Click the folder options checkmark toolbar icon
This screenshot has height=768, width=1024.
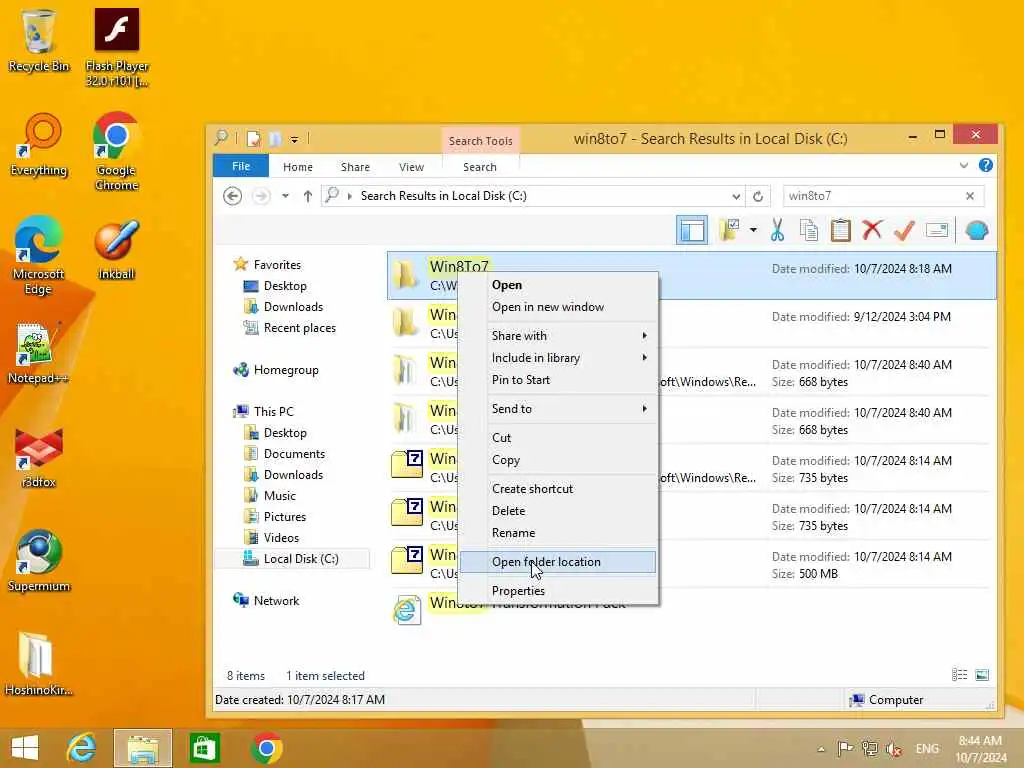[729, 231]
